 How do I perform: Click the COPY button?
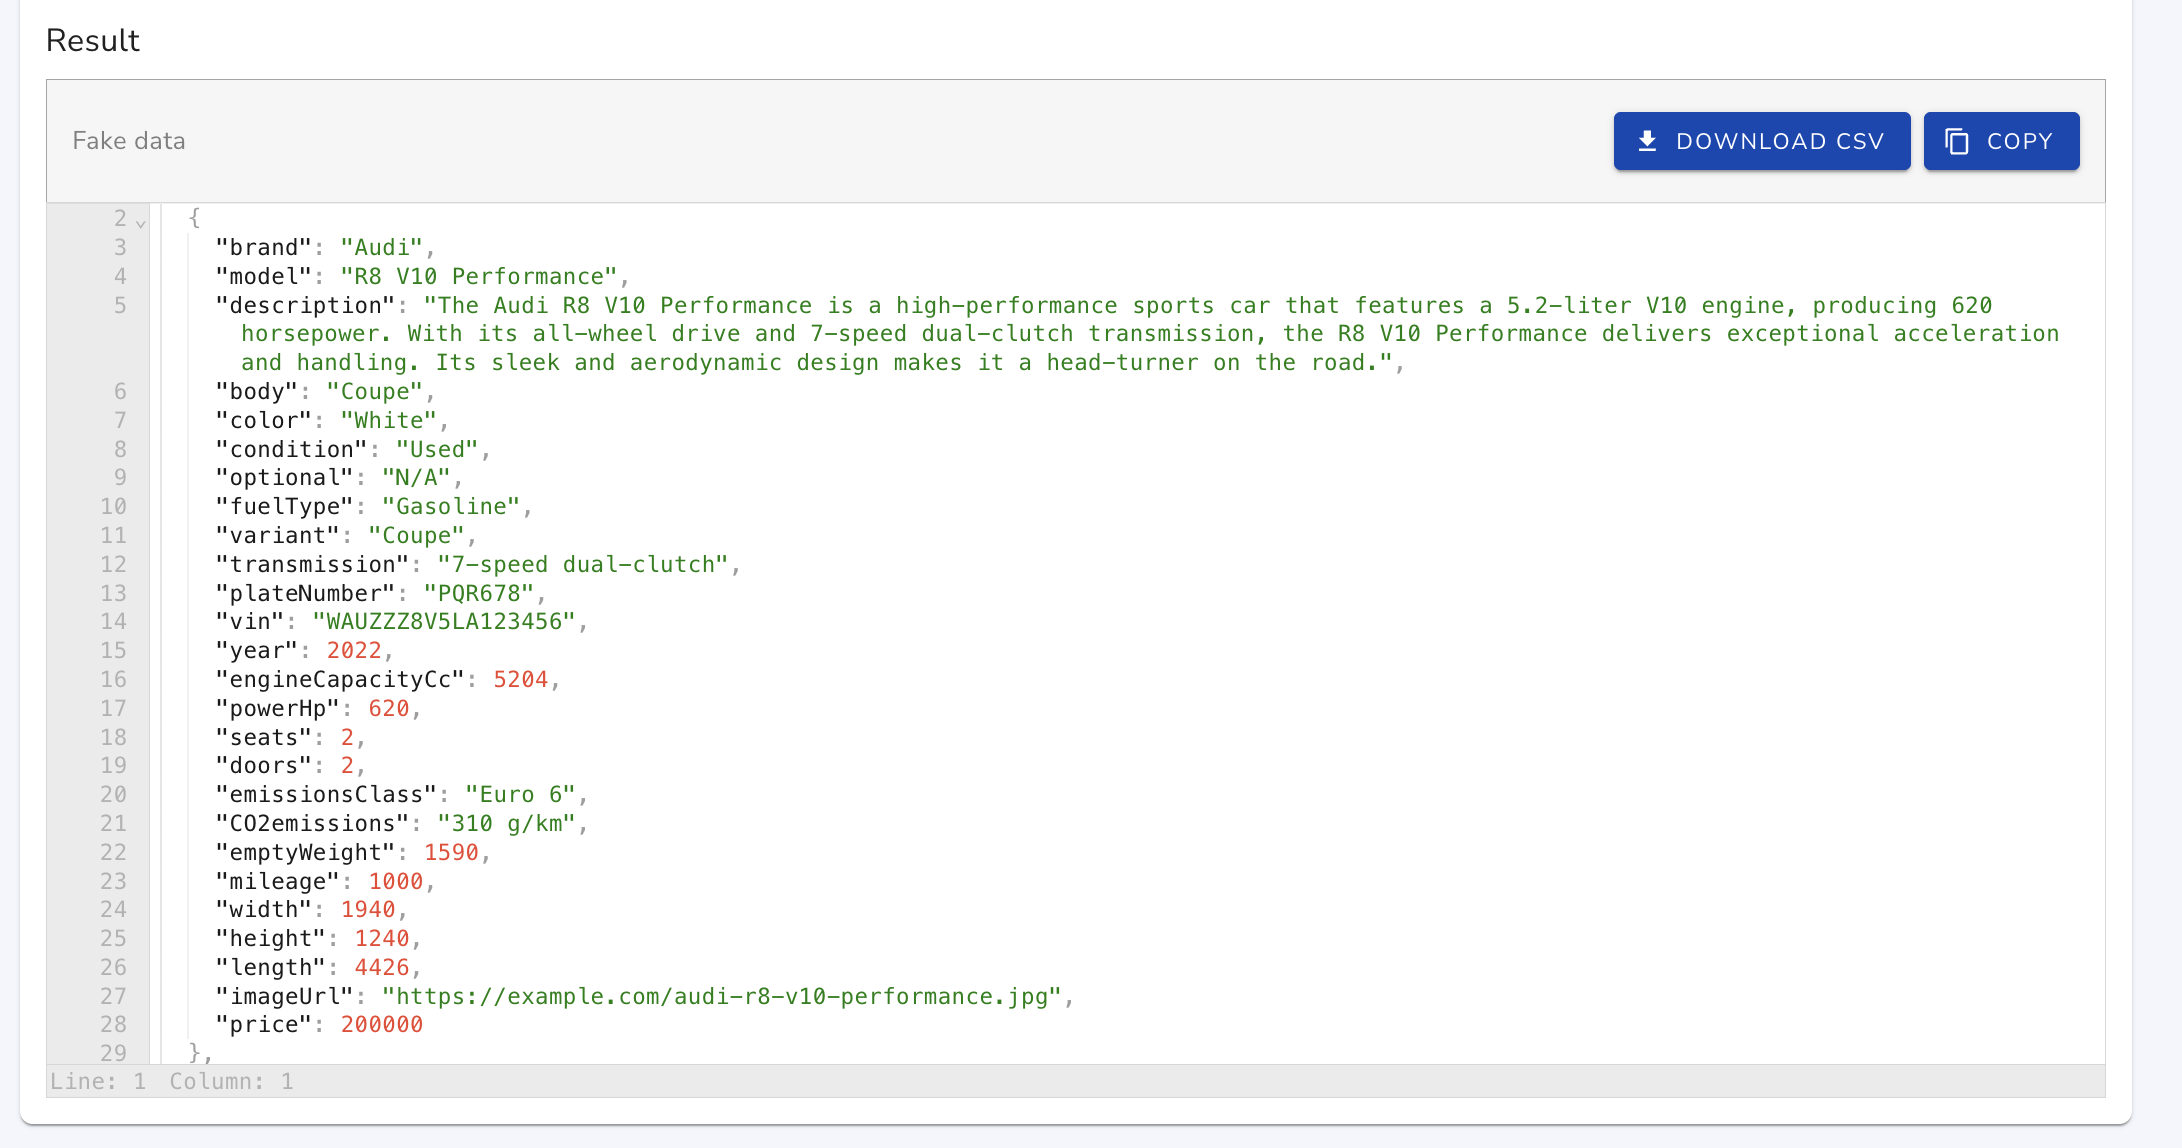coord(2001,140)
